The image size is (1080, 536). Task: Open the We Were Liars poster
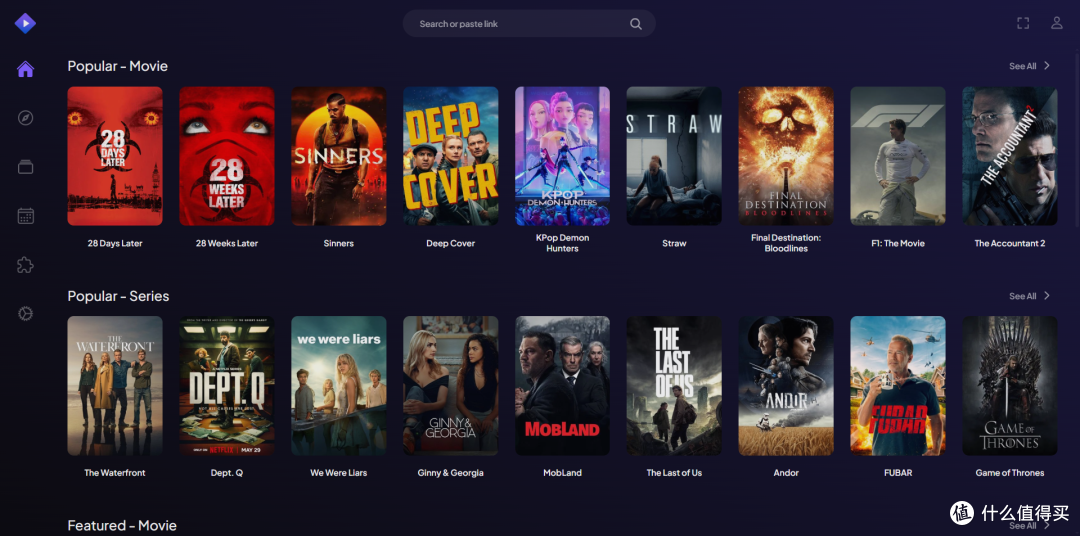click(338, 386)
